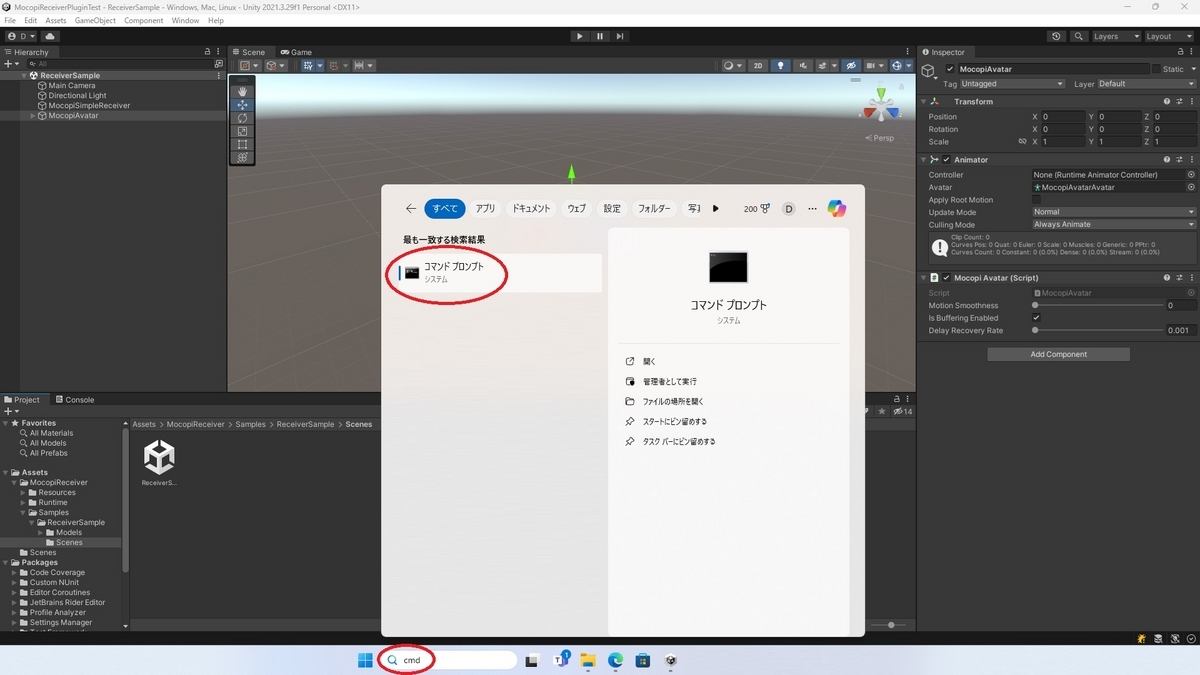
Task: Select the Scale tool in Scene toolbar
Action: pyautogui.click(x=242, y=131)
